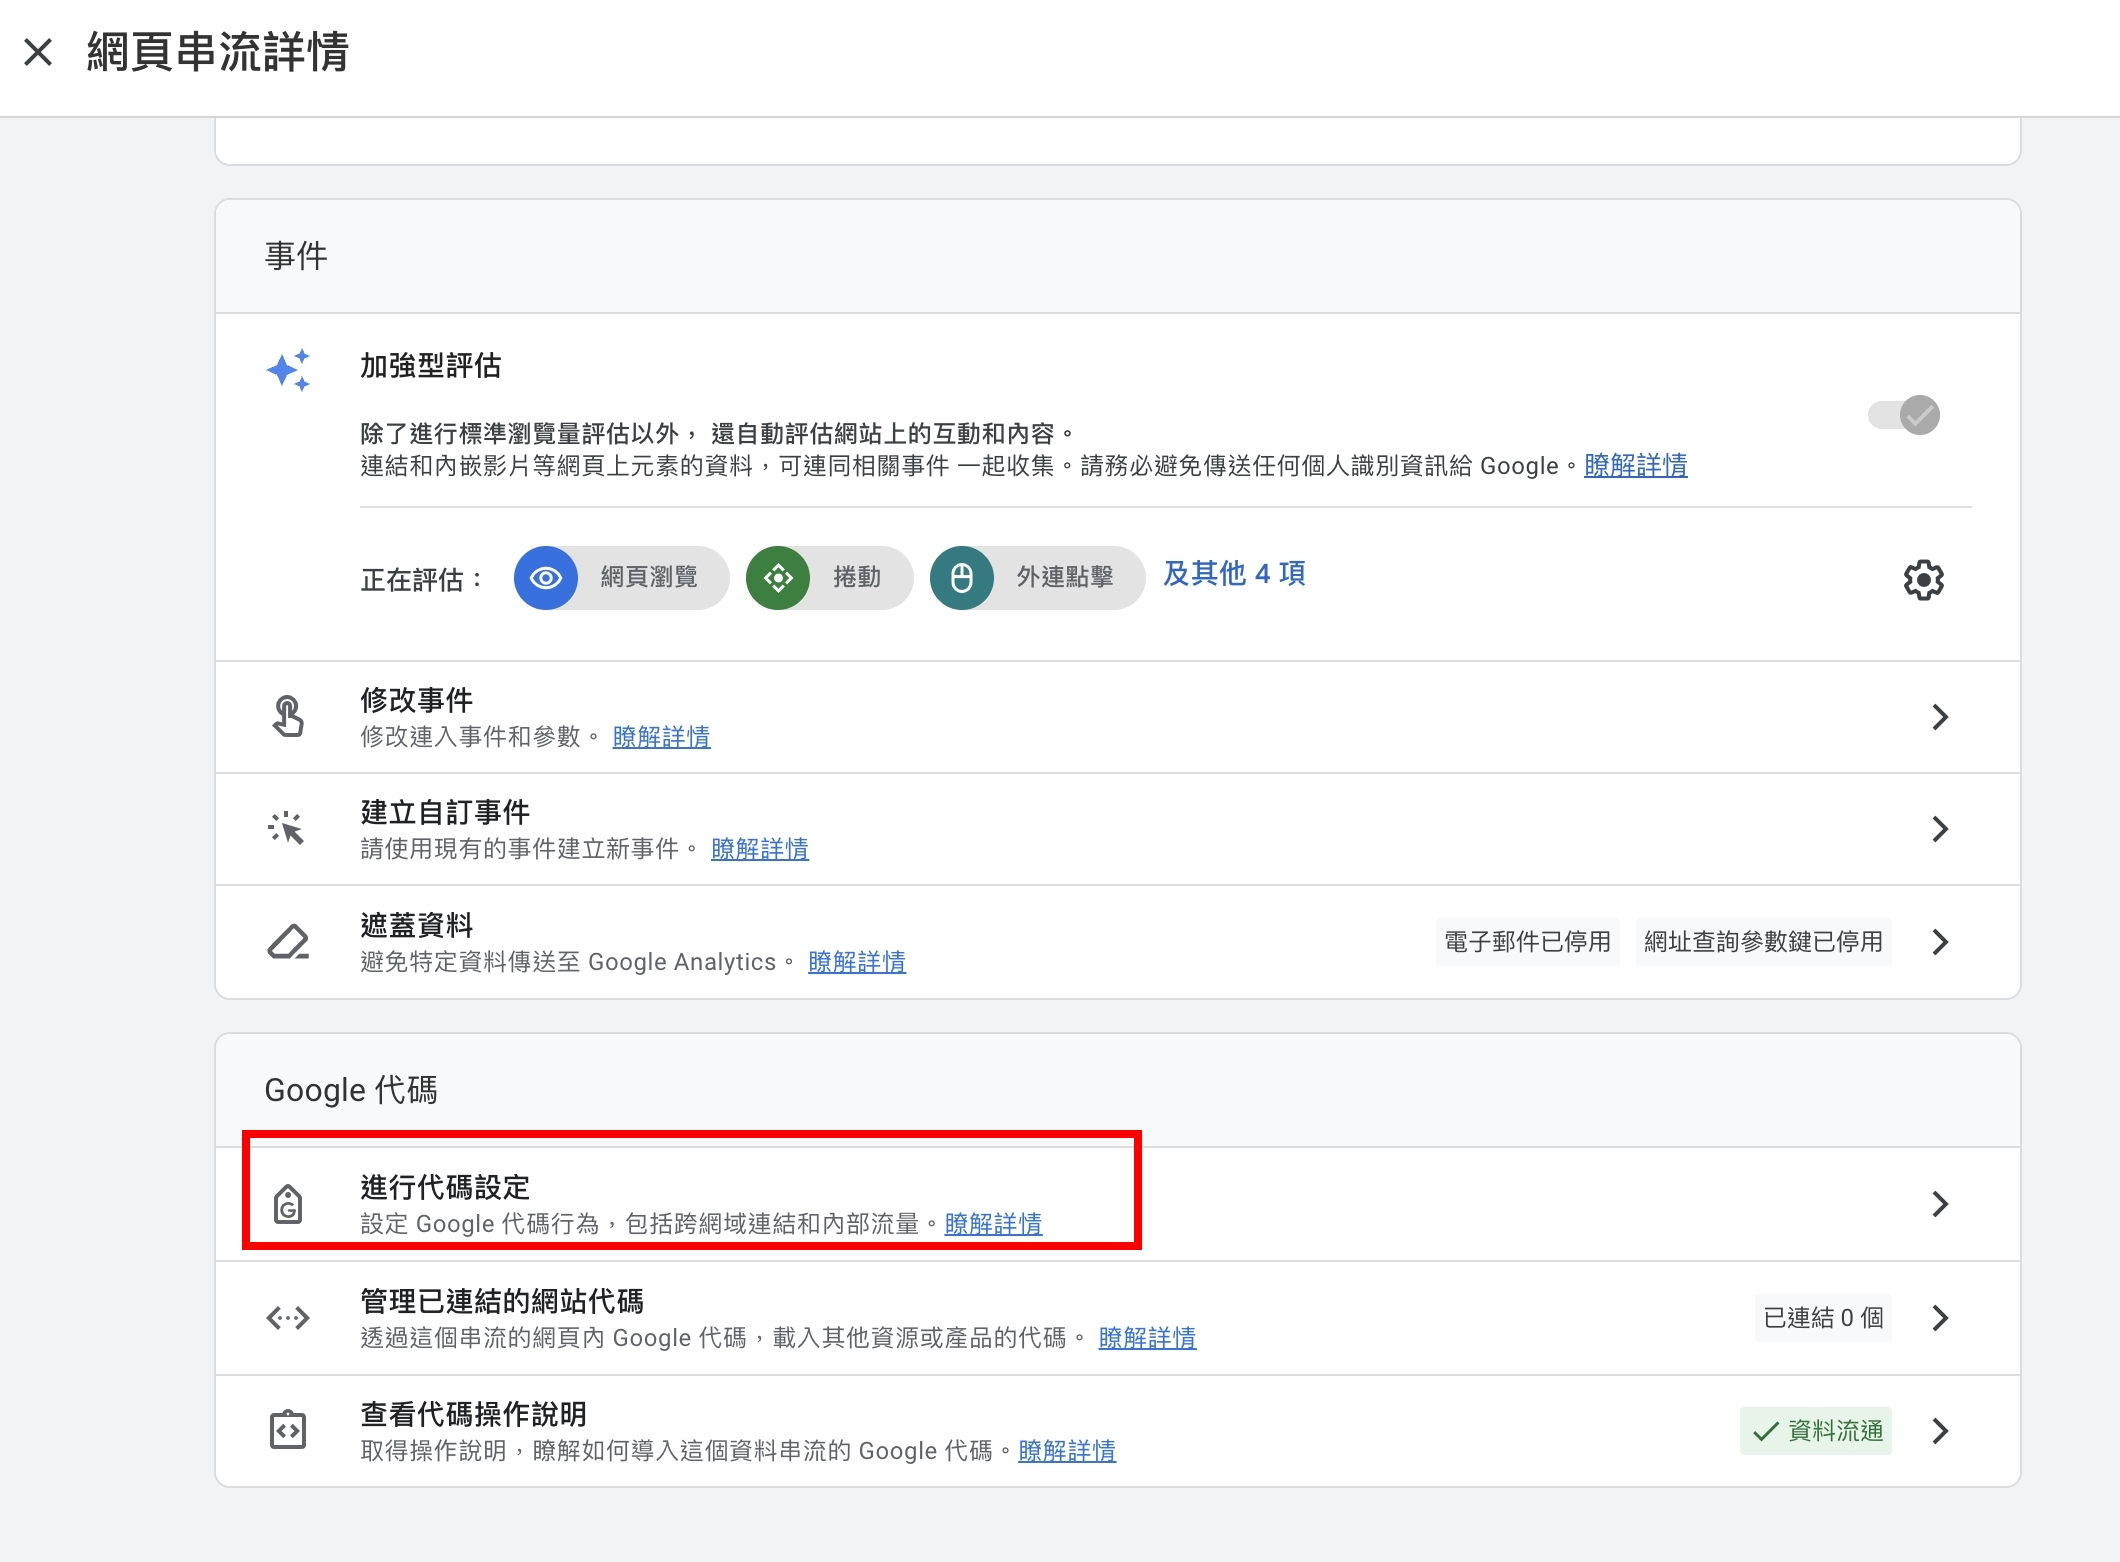The image size is (2120, 1562).
Task: Click the 已連結 0 個 status chip
Action: [1823, 1318]
